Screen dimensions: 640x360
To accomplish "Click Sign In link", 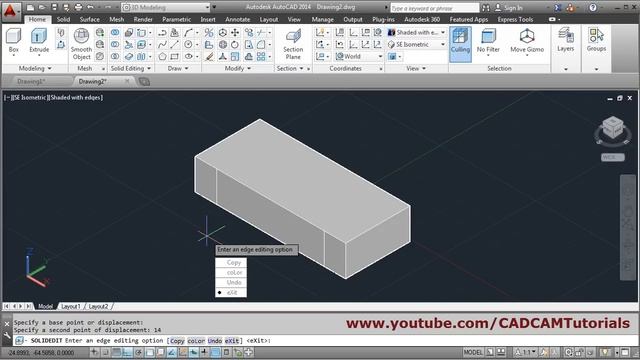I will [x=513, y=7].
